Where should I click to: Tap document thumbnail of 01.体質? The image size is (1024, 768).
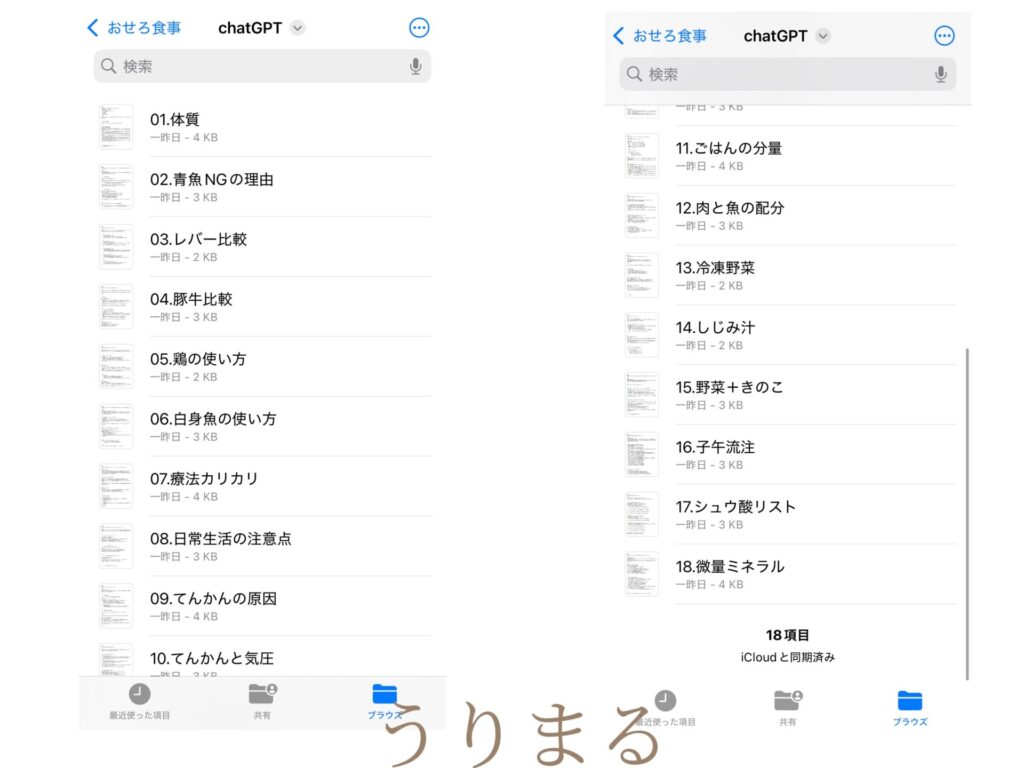click(x=116, y=127)
